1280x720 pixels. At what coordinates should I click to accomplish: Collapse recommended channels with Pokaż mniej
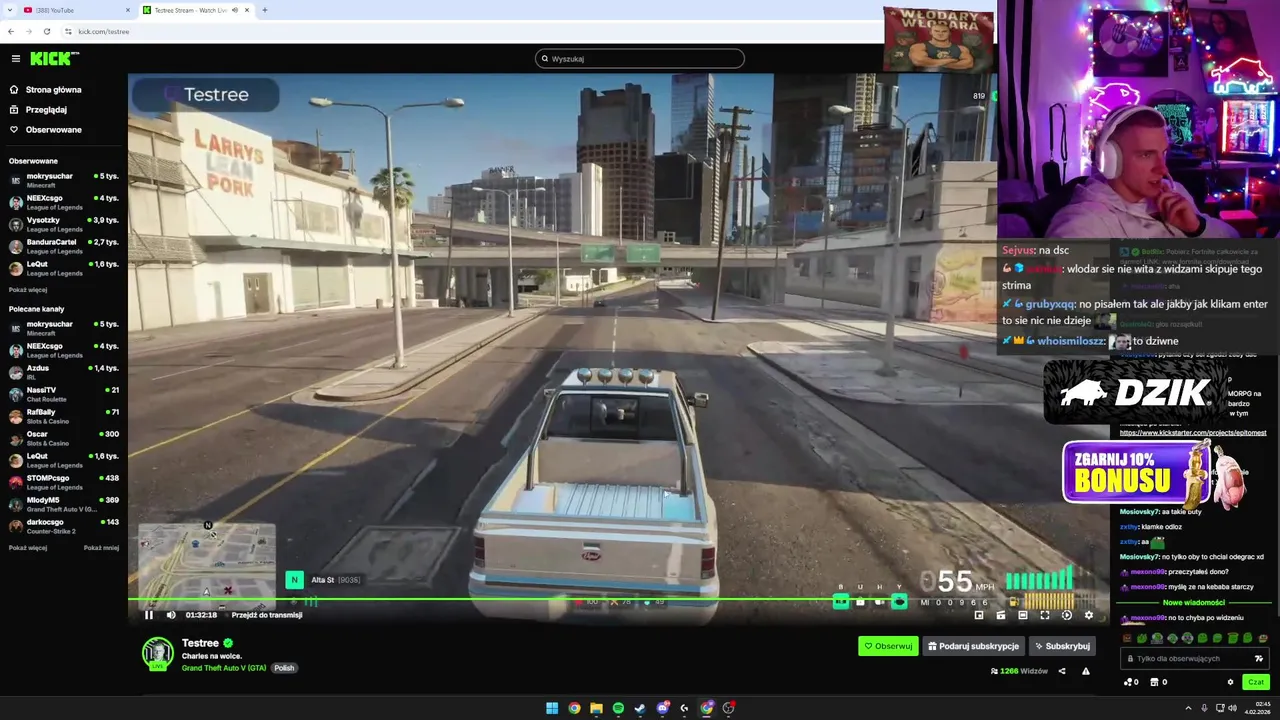101,548
